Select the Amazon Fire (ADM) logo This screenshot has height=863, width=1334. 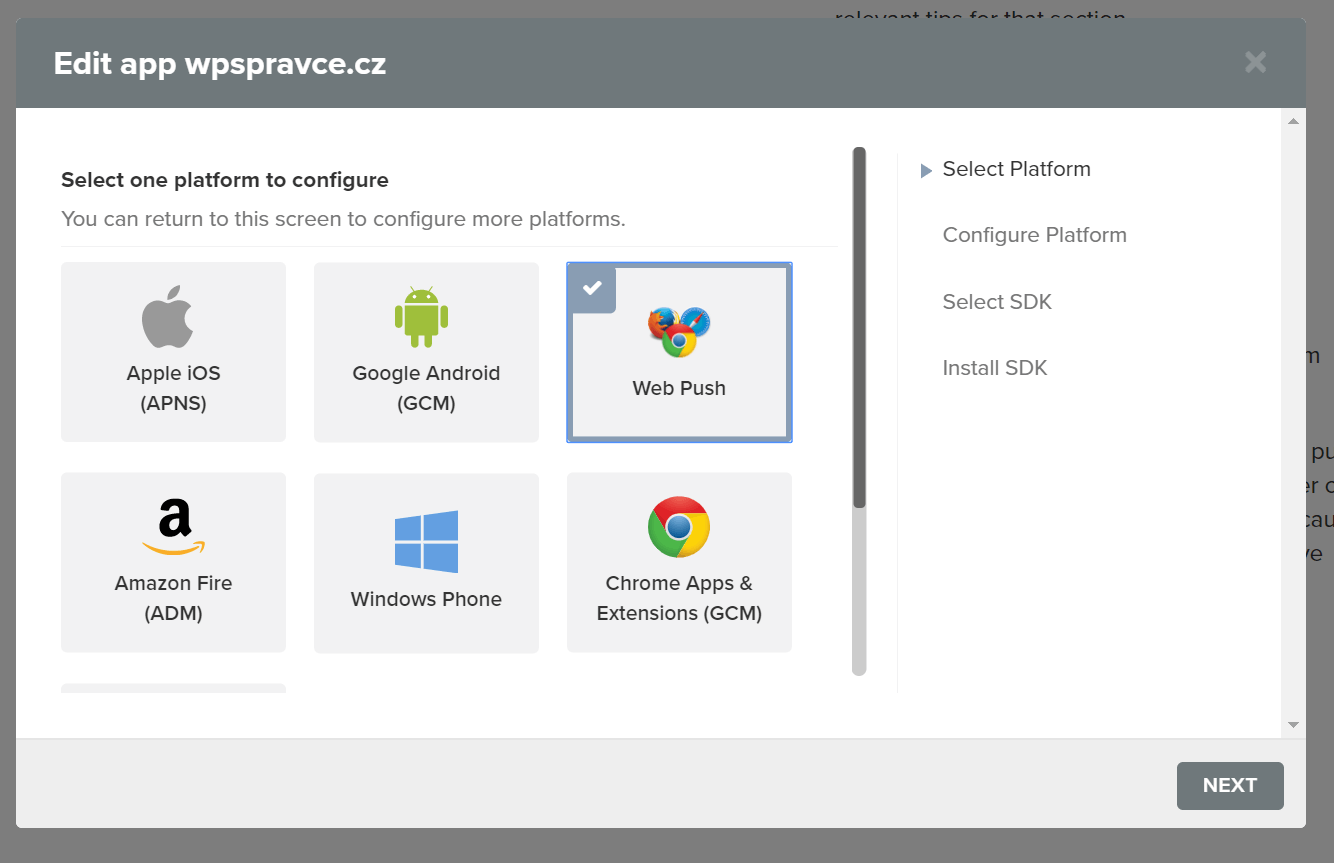click(x=174, y=527)
